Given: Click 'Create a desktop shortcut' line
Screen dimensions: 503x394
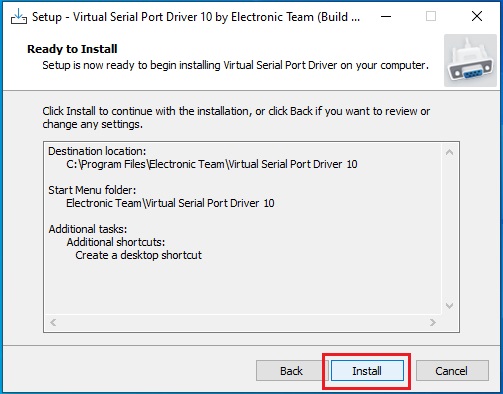Looking at the screenshot, I should click(138, 255).
